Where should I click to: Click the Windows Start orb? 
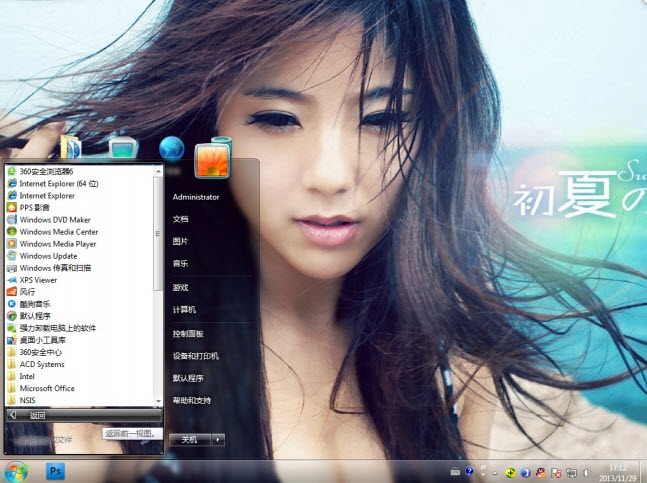16,471
